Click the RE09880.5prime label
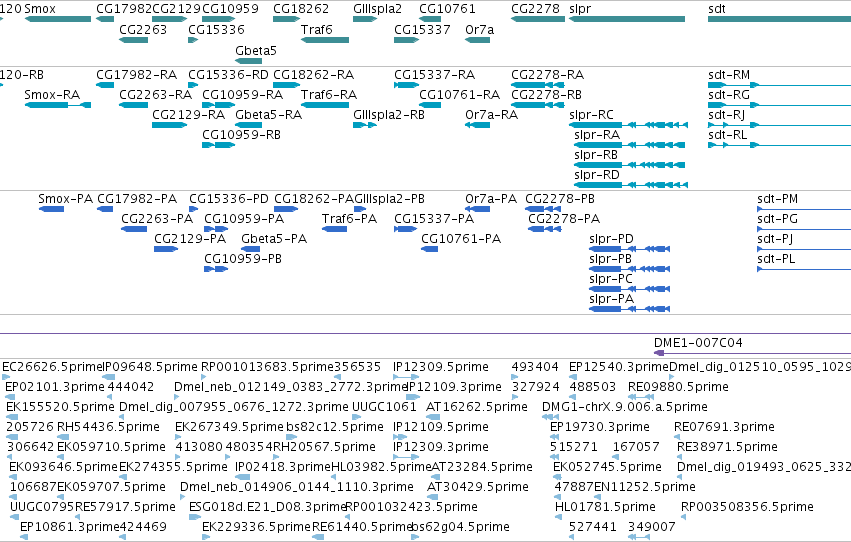Viewport: 851px width, 542px height. pos(678,387)
